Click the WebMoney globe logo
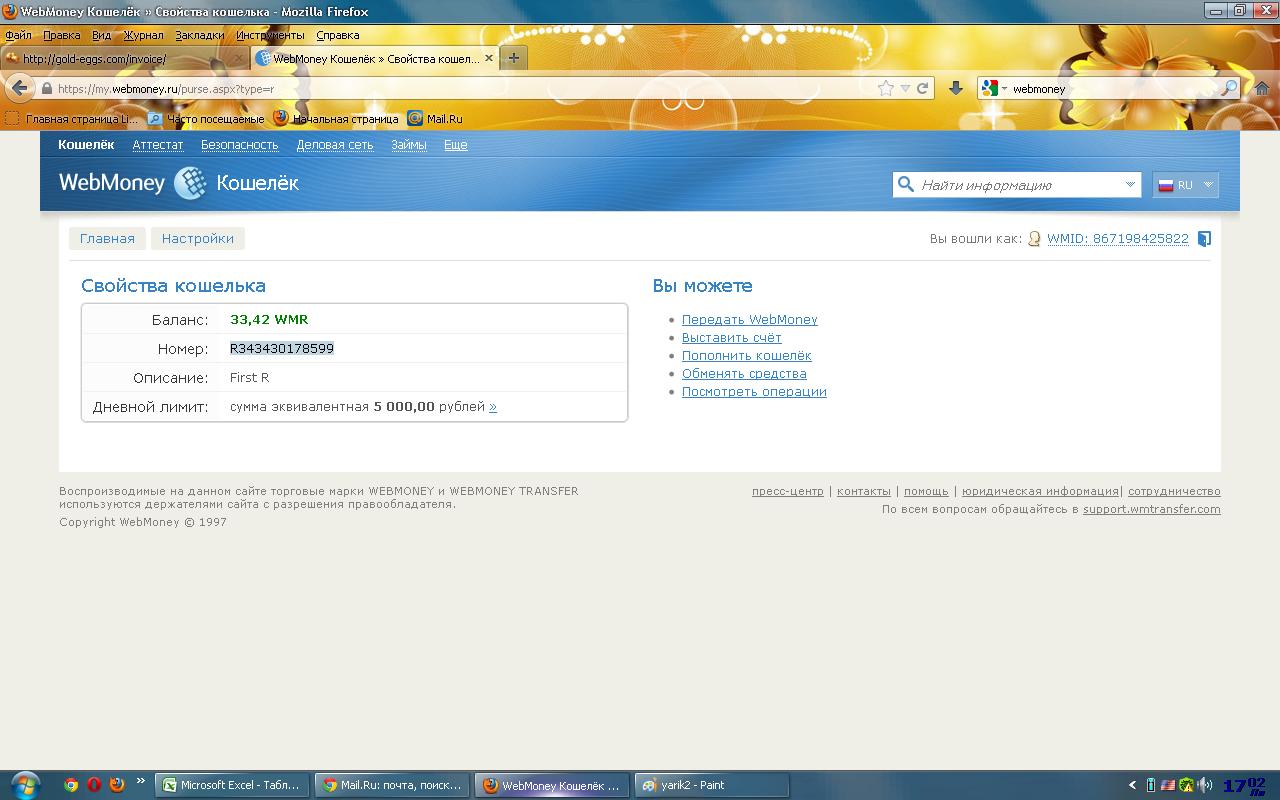The image size is (1280, 800). [x=190, y=183]
